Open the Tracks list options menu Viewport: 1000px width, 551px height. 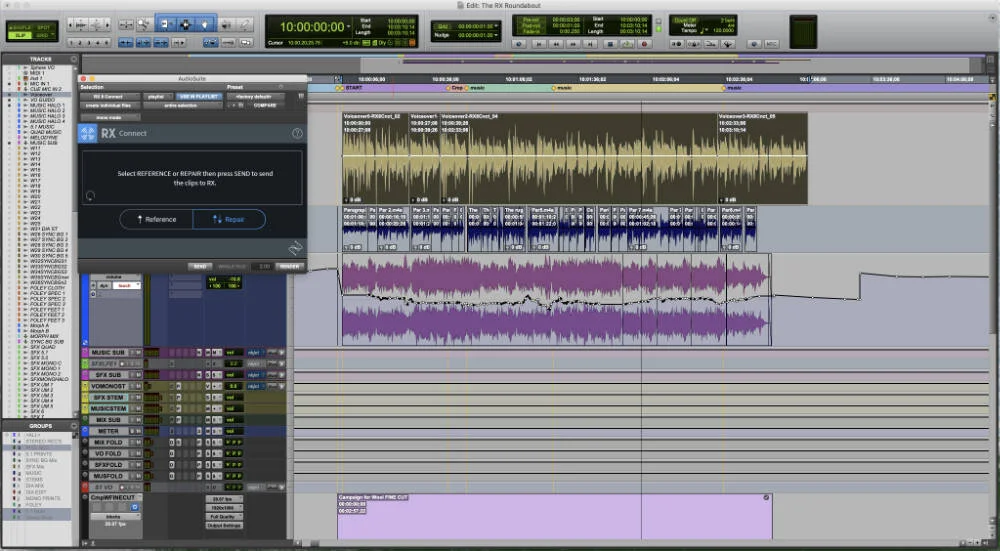coord(74,59)
